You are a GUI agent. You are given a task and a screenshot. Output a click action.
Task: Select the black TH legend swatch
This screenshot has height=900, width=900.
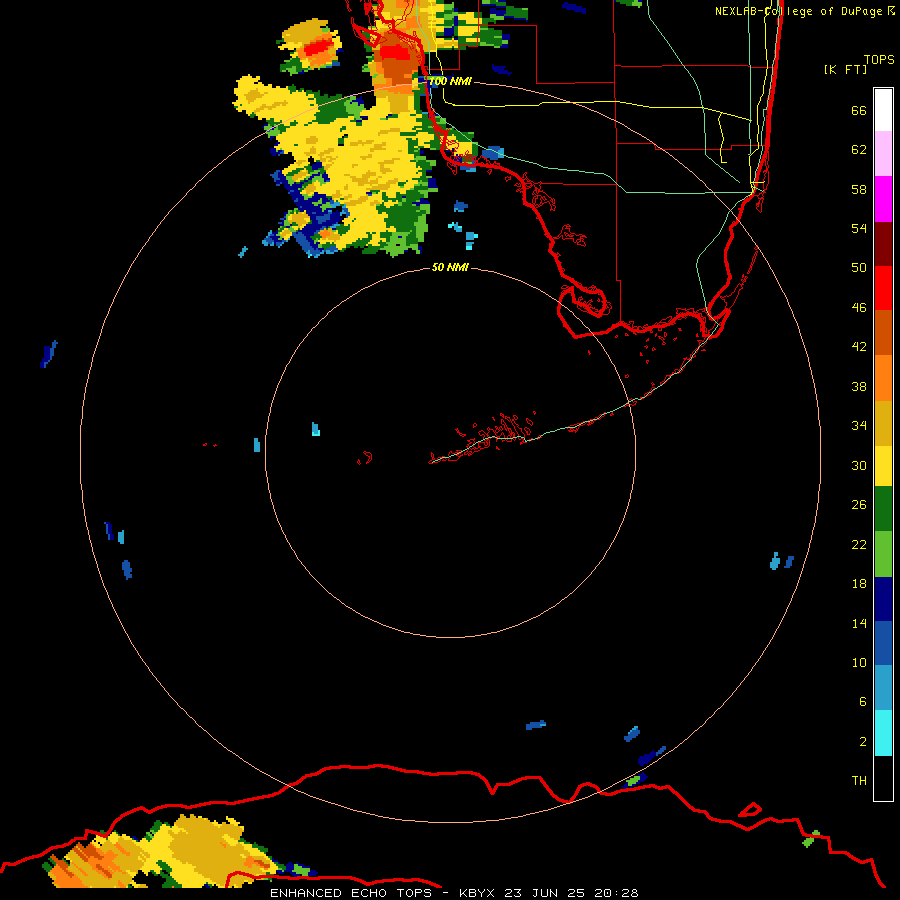(883, 778)
